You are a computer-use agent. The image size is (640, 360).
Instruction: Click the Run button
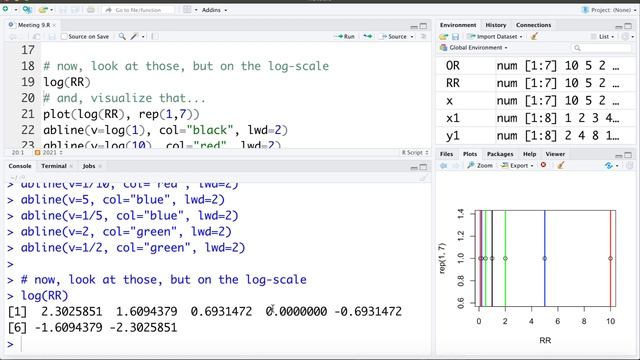coord(344,37)
